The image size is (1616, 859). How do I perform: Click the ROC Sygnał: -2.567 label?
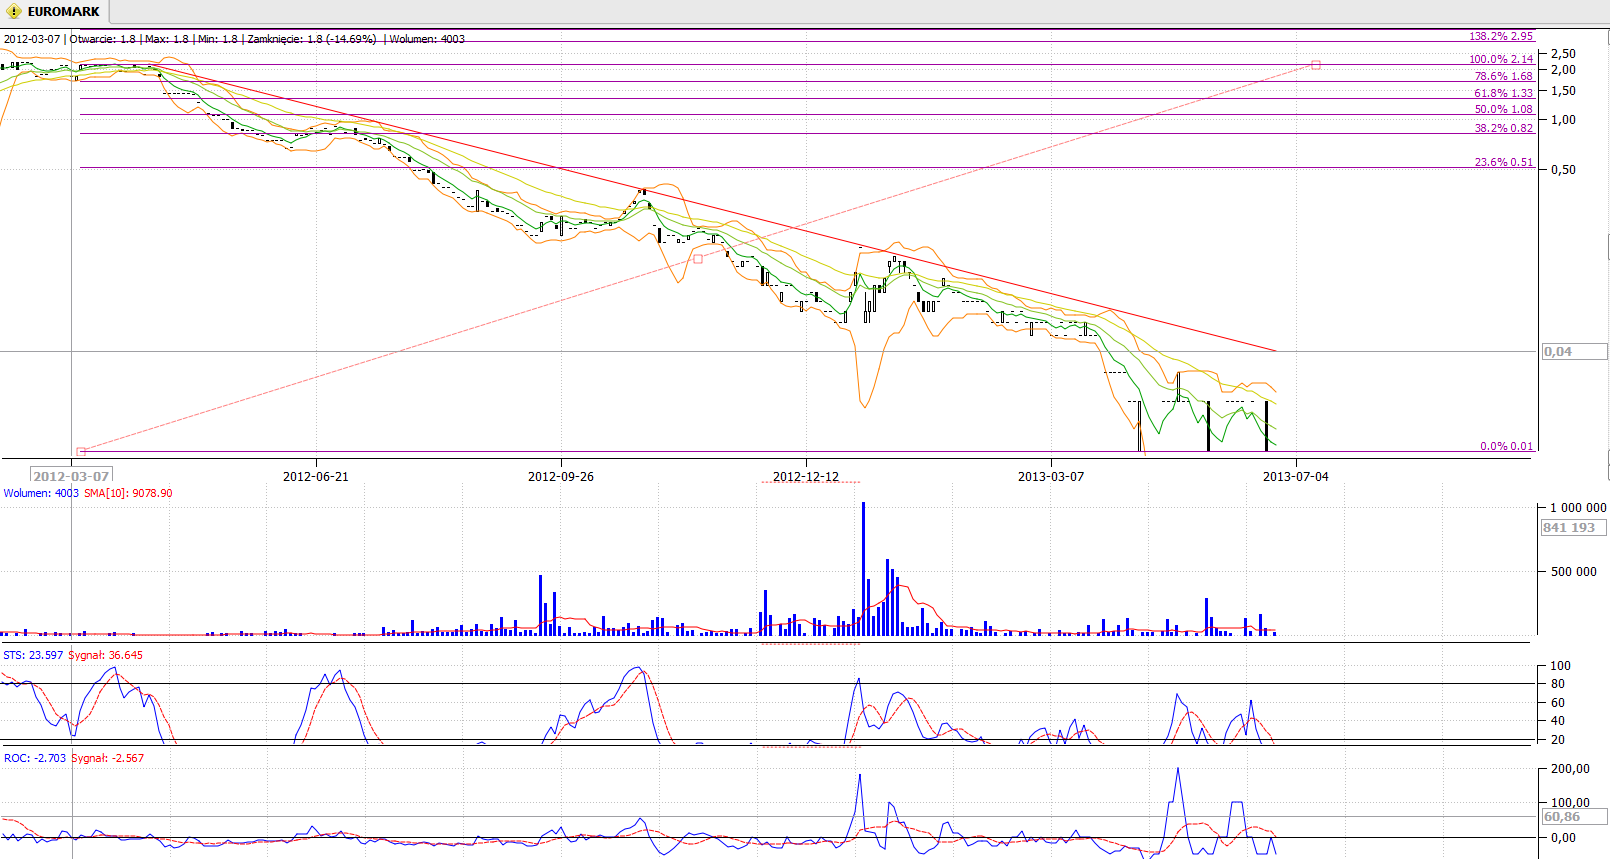[x=108, y=758]
